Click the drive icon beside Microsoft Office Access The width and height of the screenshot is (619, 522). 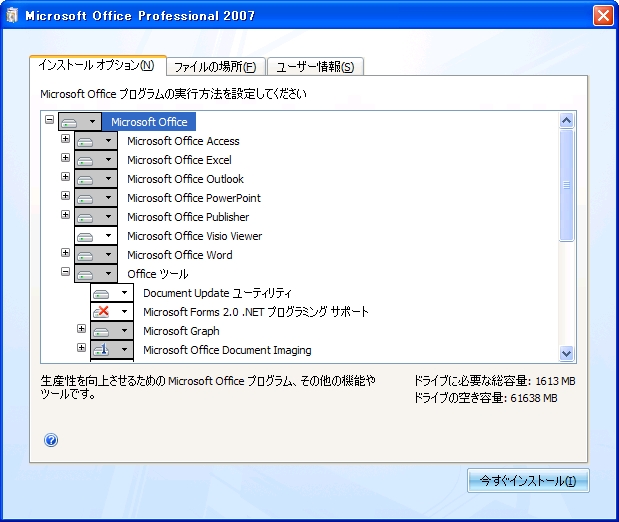pyautogui.click(x=86, y=141)
